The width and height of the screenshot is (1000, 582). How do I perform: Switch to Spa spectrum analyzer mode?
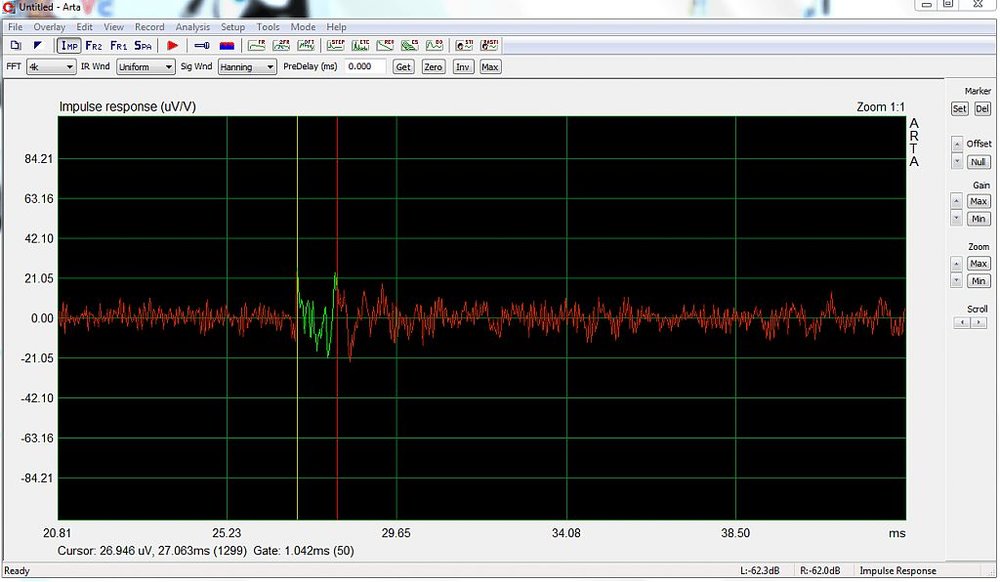(143, 45)
